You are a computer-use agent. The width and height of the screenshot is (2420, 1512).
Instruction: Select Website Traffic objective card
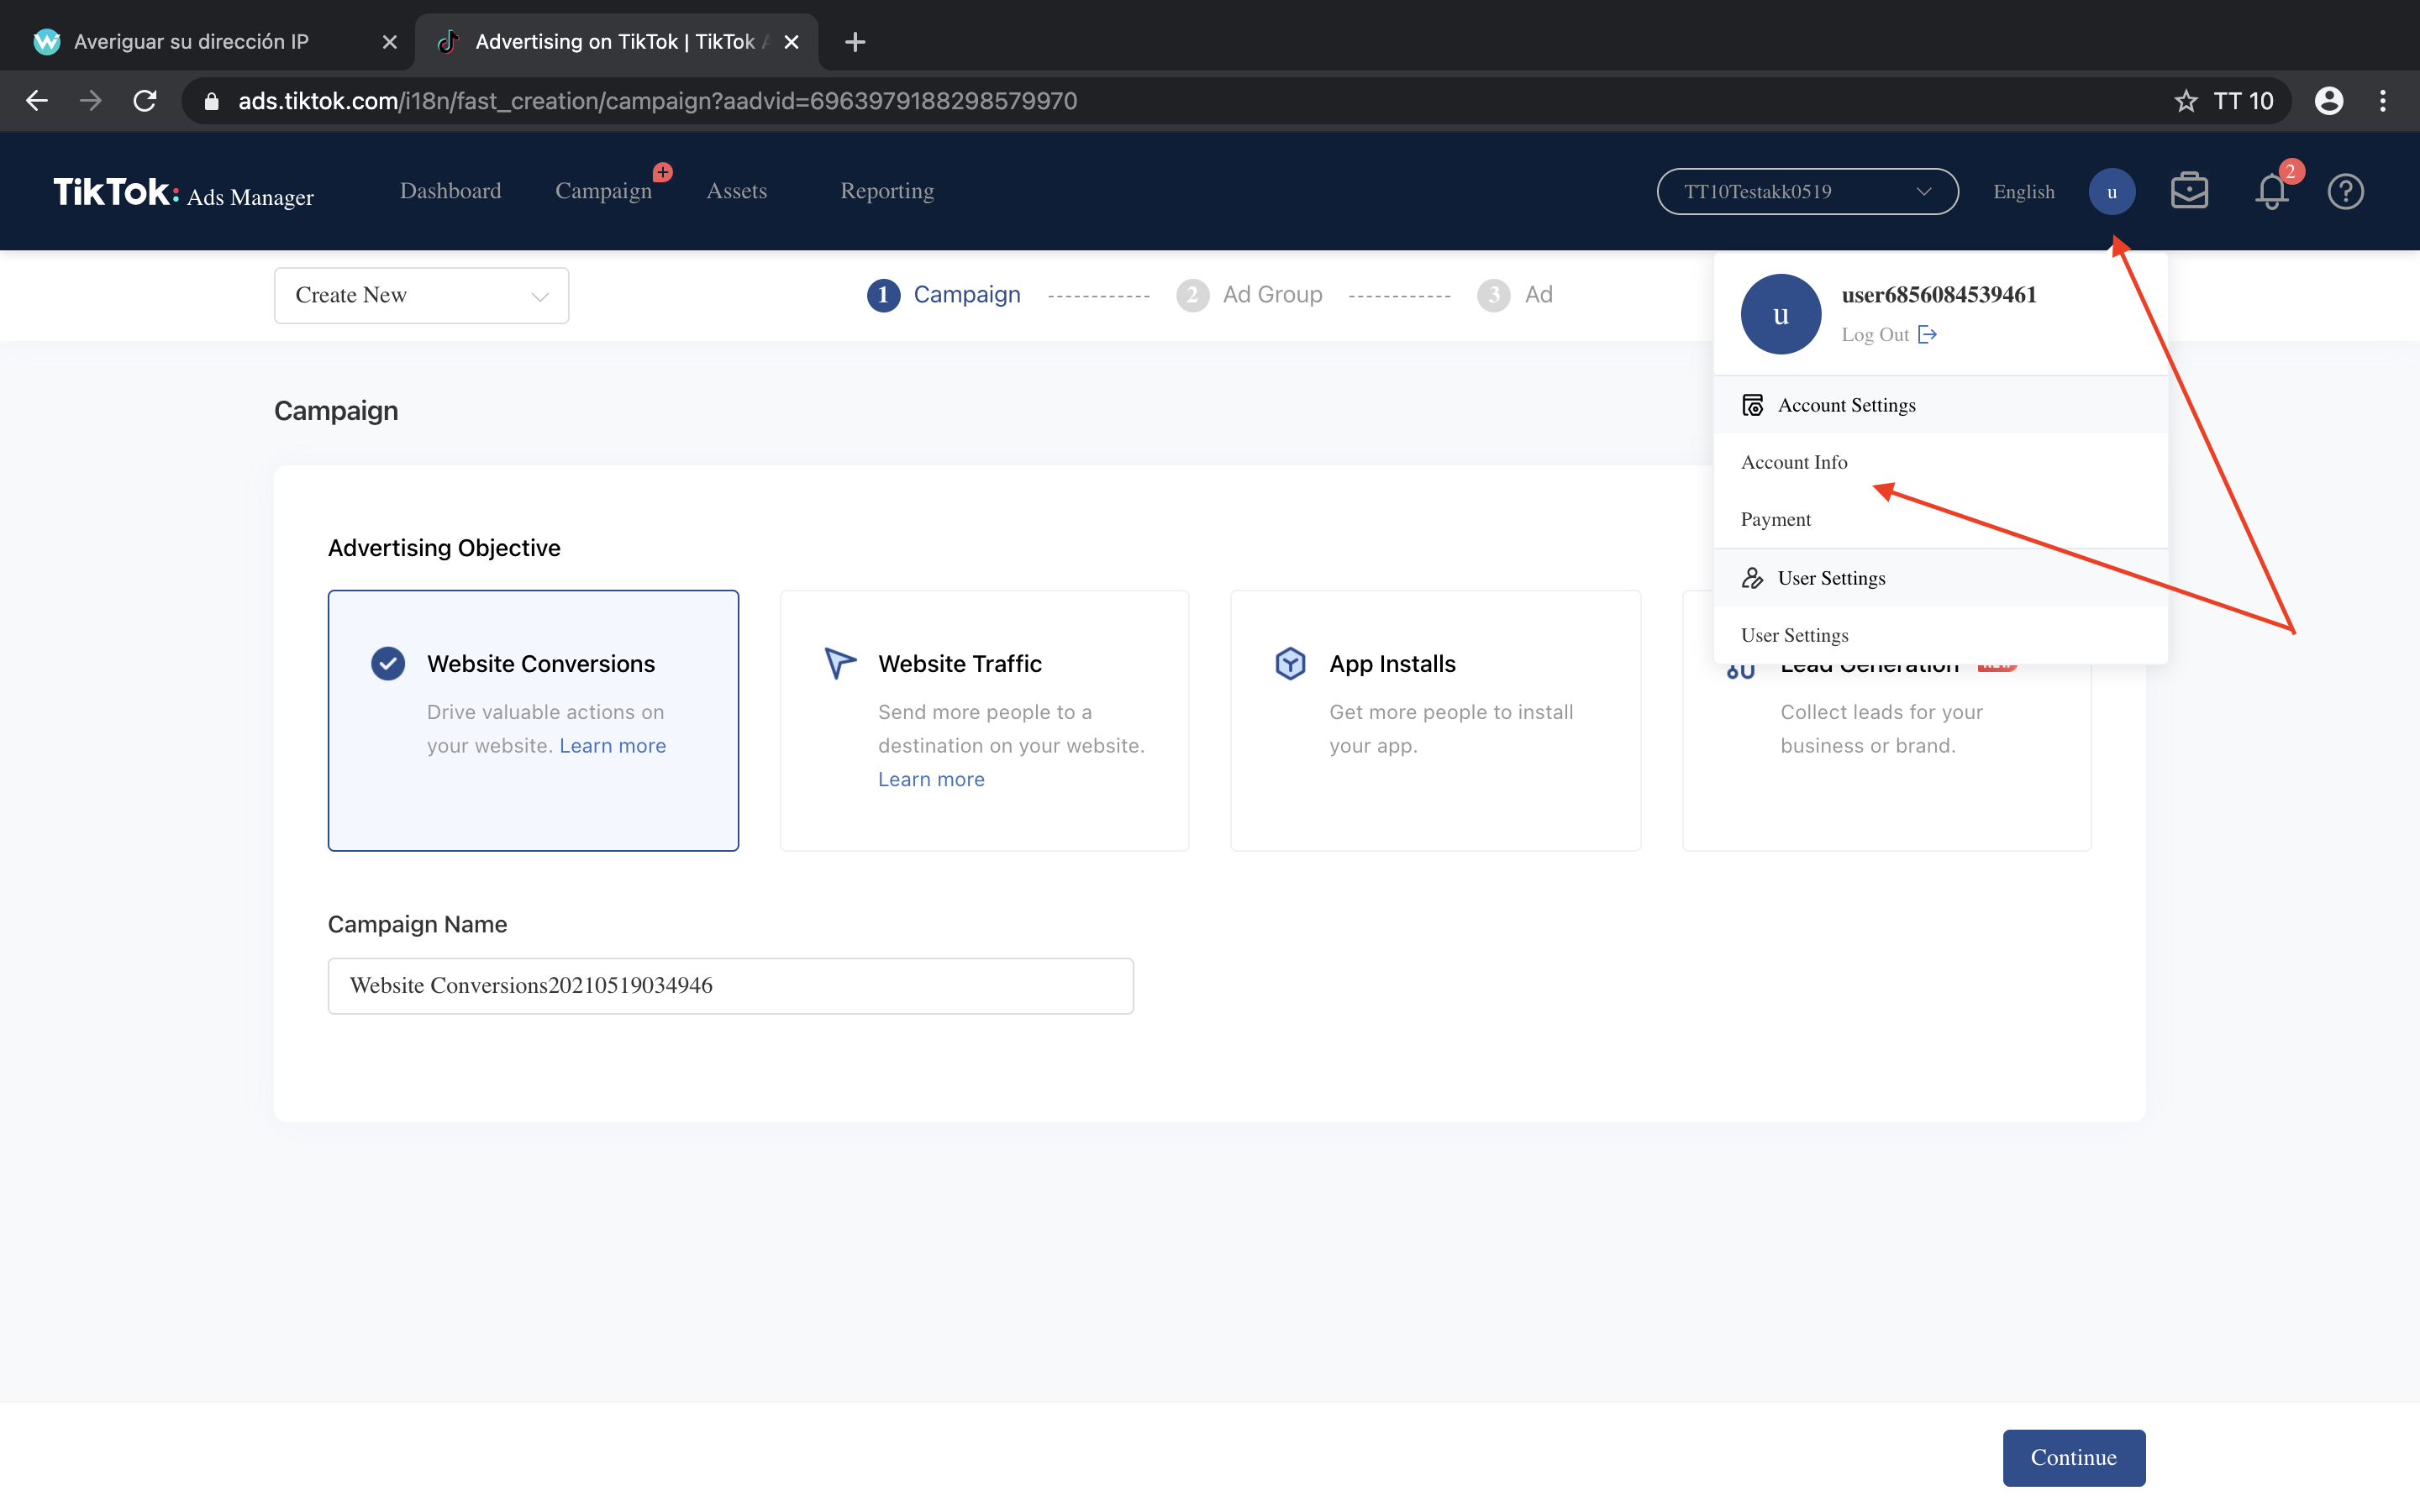click(984, 720)
